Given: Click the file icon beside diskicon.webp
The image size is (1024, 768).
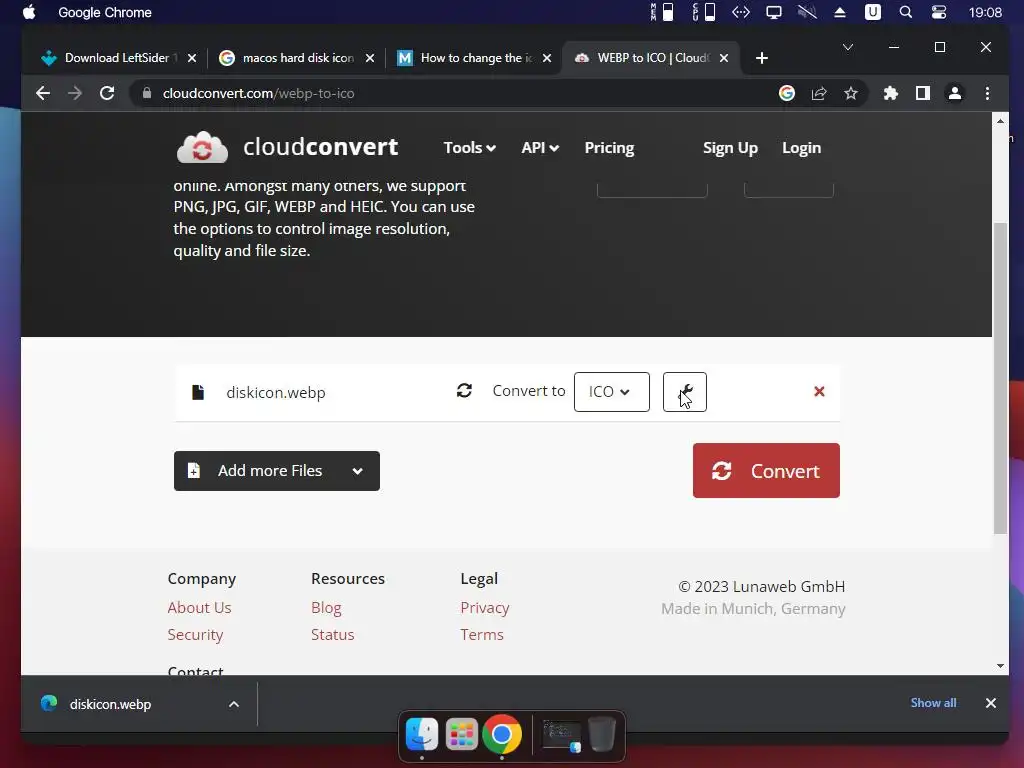Looking at the screenshot, I should pyautogui.click(x=198, y=392).
